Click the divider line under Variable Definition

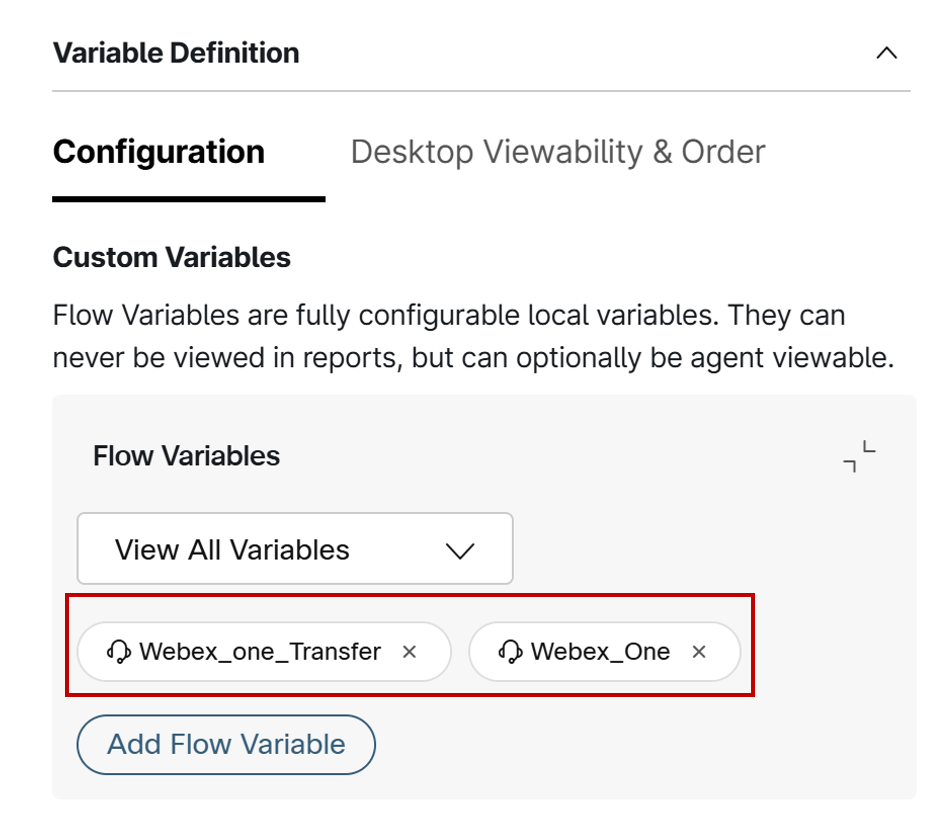coord(481,91)
